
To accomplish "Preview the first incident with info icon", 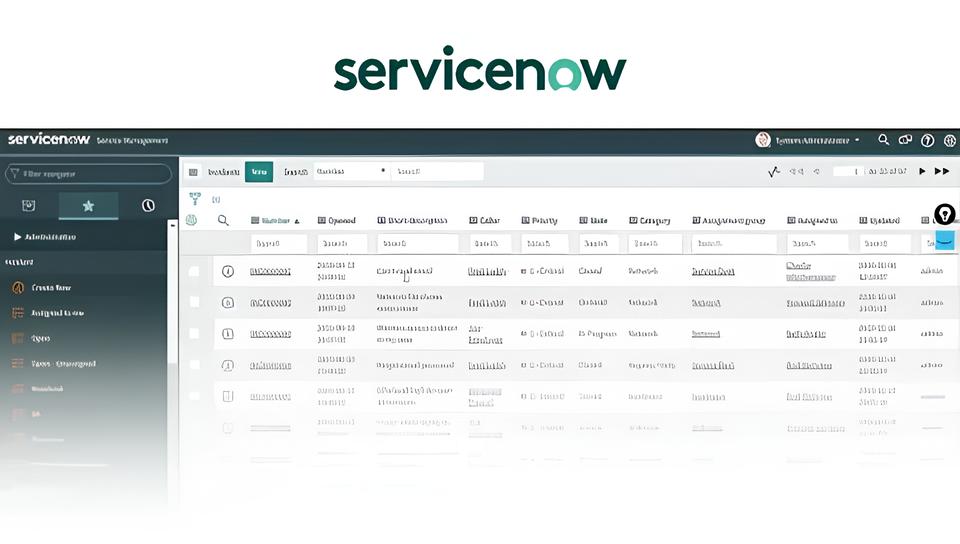I will pyautogui.click(x=228, y=271).
